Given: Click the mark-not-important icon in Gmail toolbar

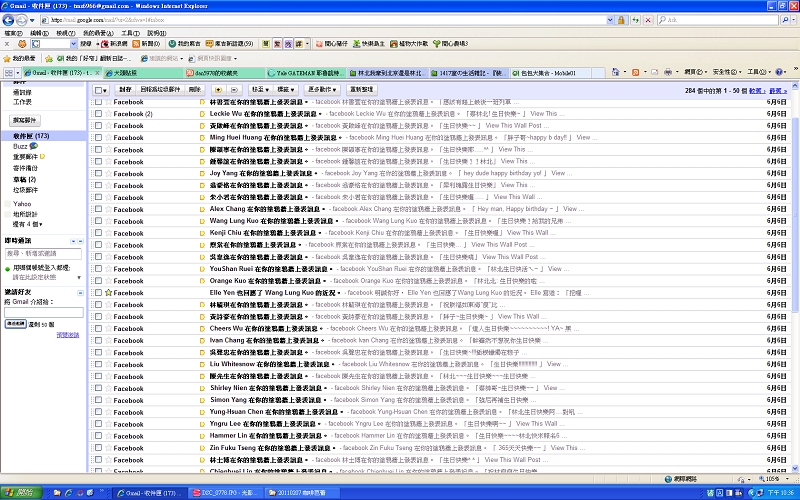Looking at the screenshot, I should point(234,89).
